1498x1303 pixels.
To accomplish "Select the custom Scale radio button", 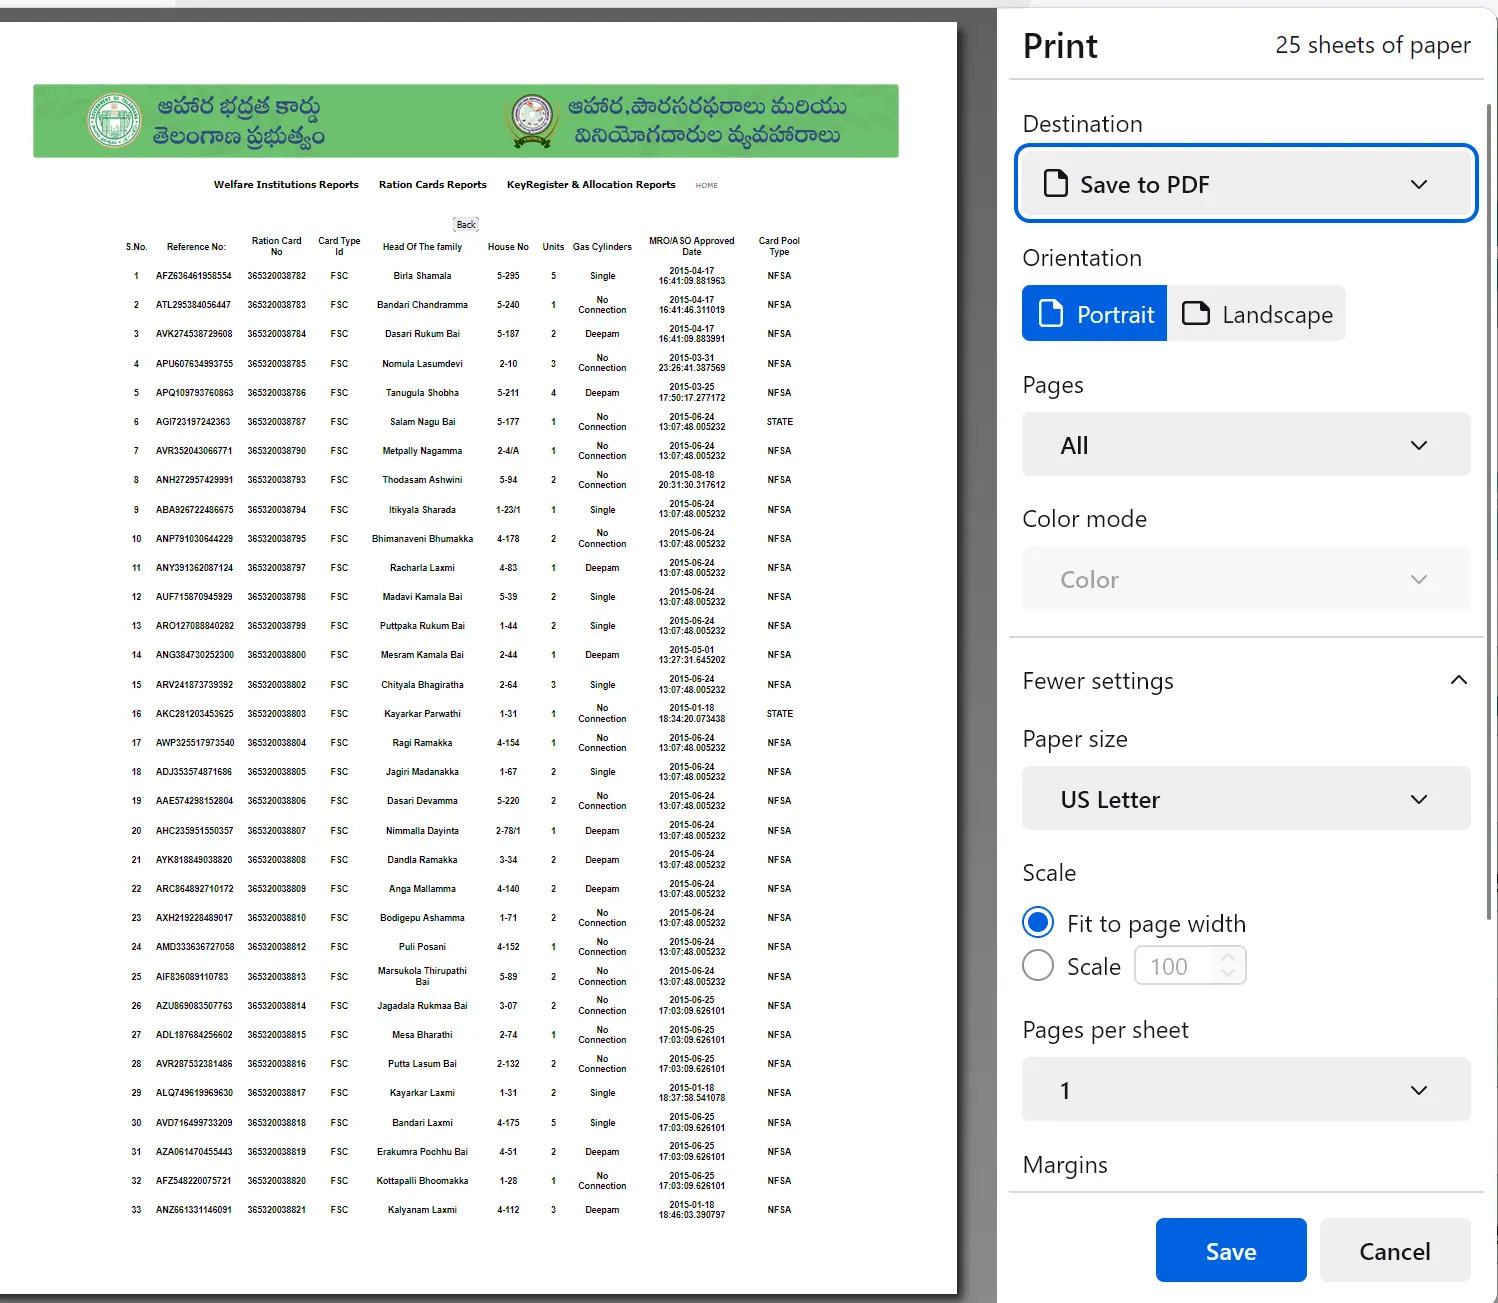I will [1038, 965].
